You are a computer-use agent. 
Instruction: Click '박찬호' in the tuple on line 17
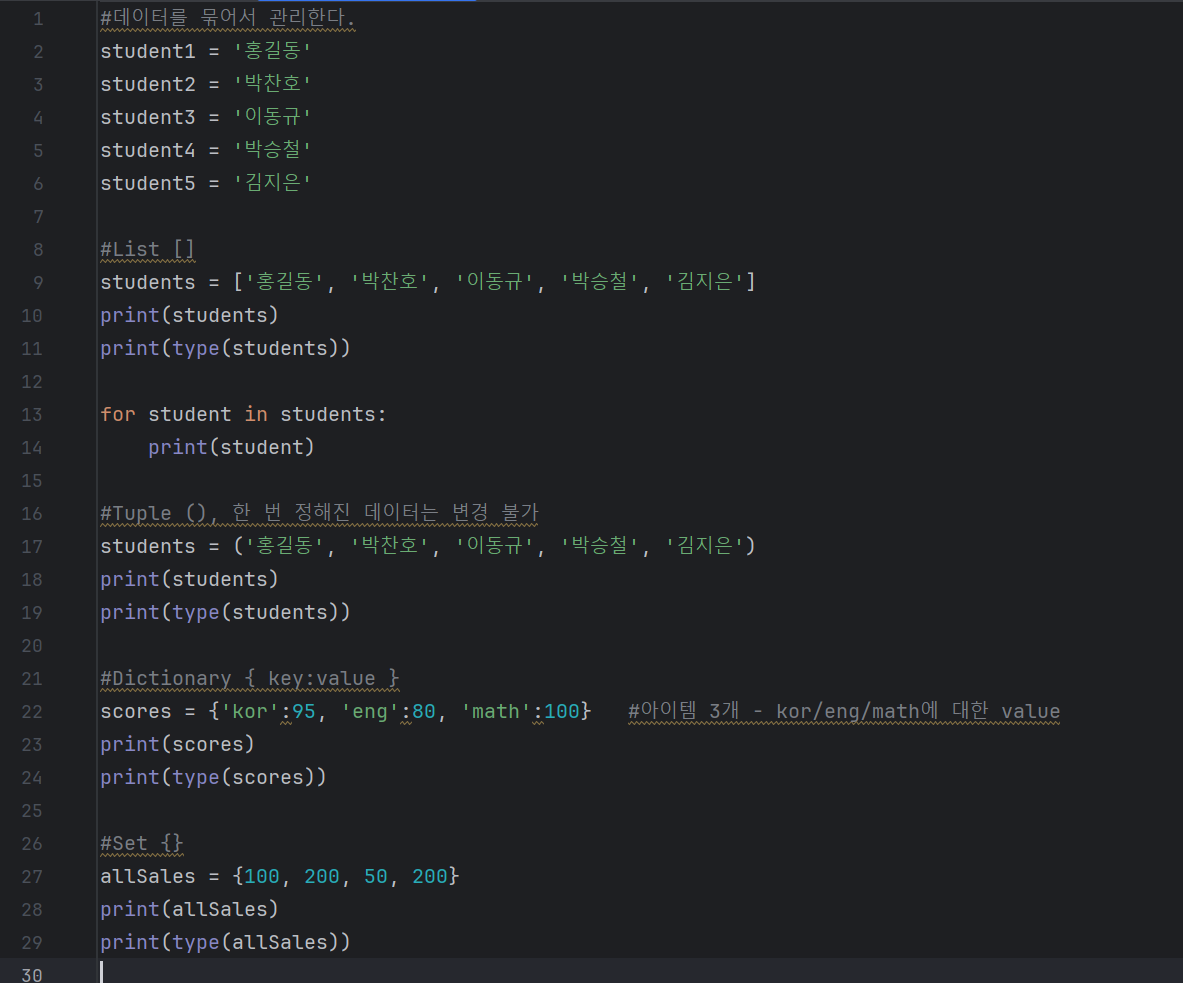390,545
